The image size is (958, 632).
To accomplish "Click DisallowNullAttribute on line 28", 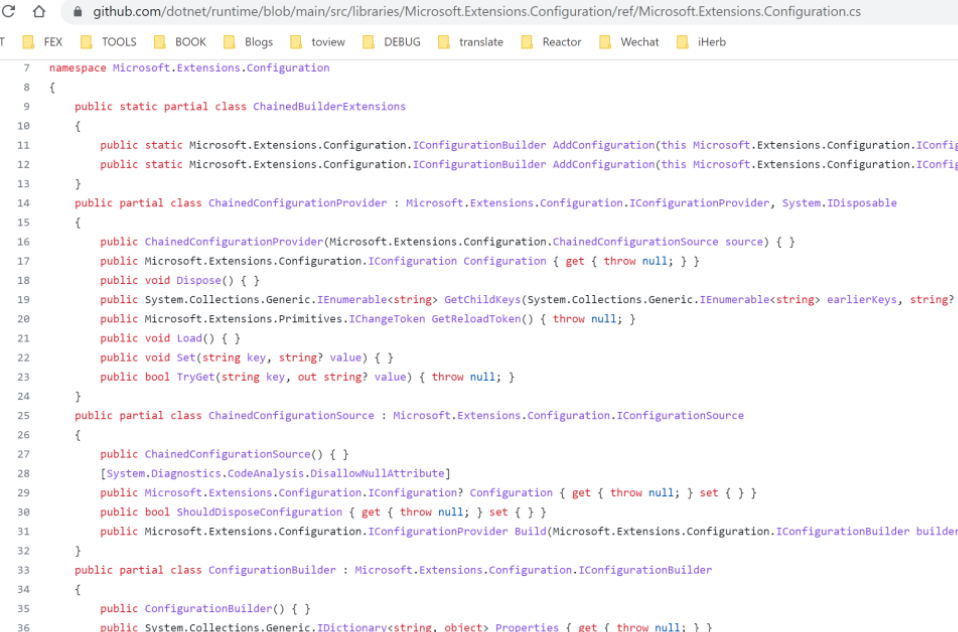I will [377, 474].
